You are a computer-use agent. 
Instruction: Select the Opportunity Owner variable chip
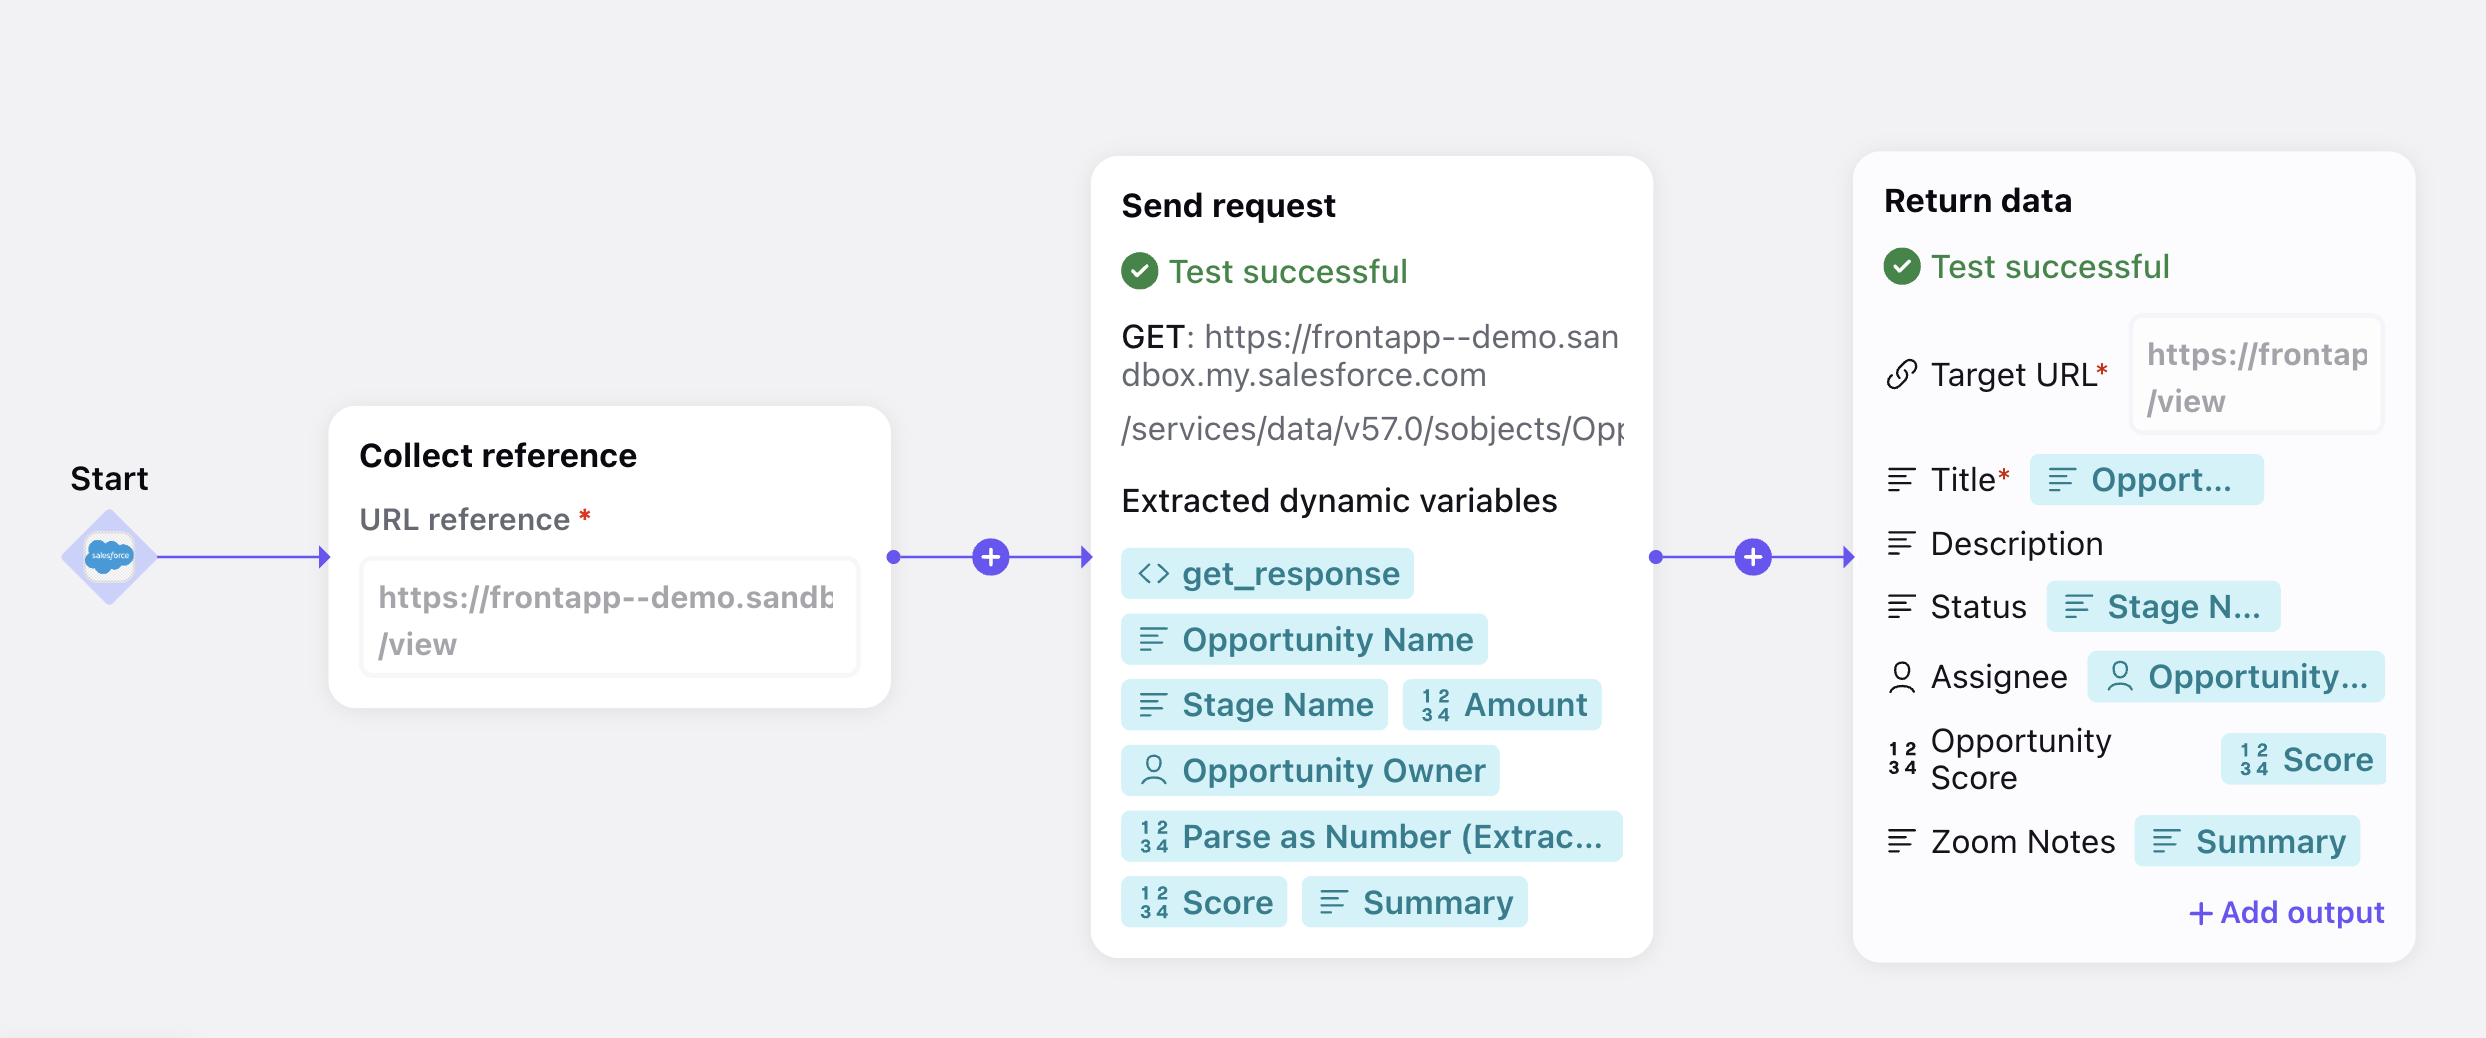coord(1310,771)
